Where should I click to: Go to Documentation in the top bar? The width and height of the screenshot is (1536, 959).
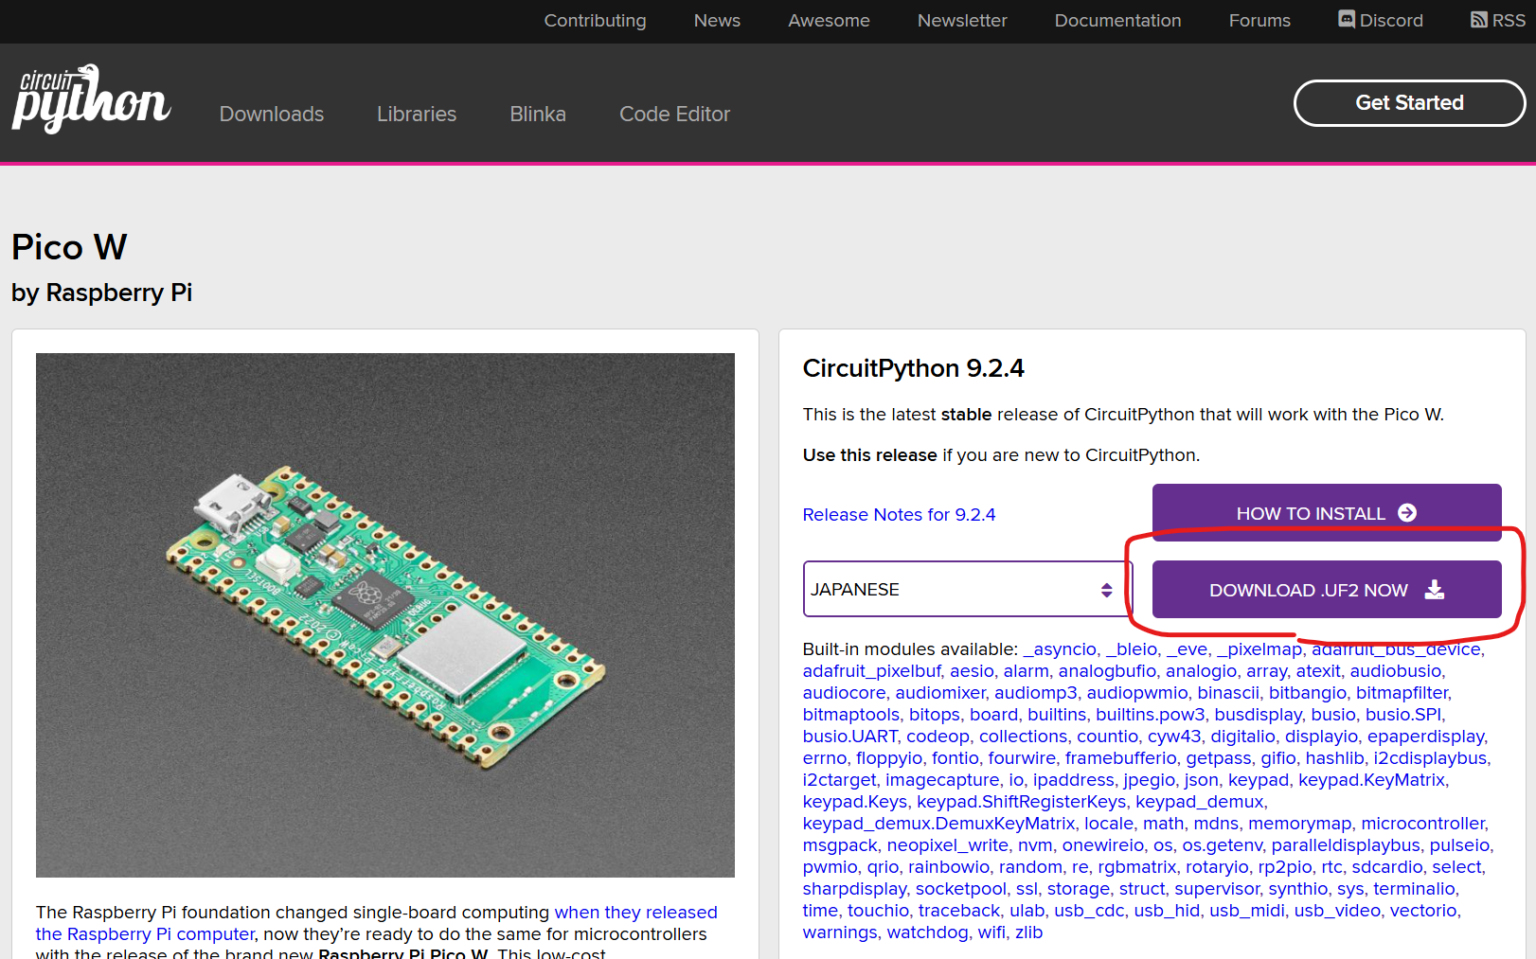(x=1117, y=20)
